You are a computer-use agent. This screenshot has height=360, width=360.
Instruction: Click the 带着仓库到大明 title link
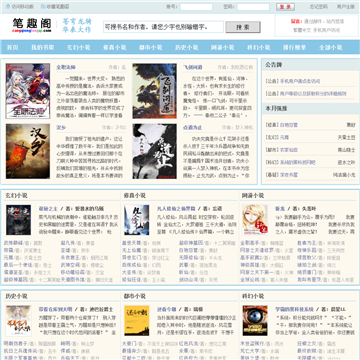pyautogui.click(x=55, y=309)
